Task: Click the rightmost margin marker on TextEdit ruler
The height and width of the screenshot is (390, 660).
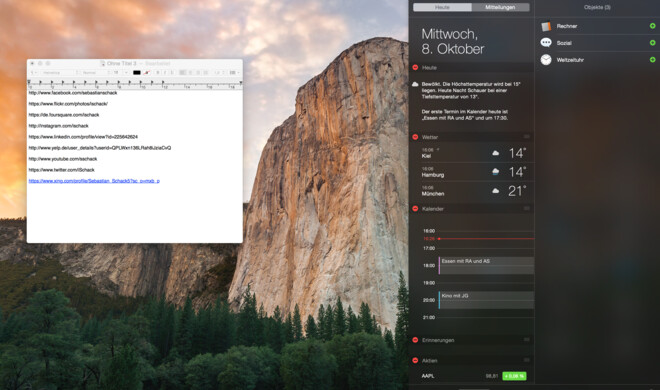Action: [x=241, y=83]
